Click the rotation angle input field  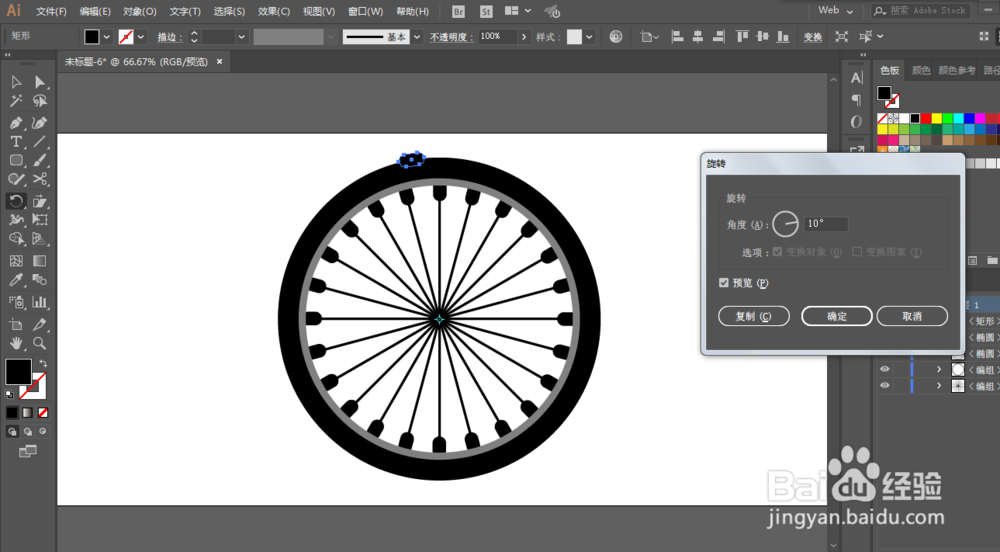point(826,224)
